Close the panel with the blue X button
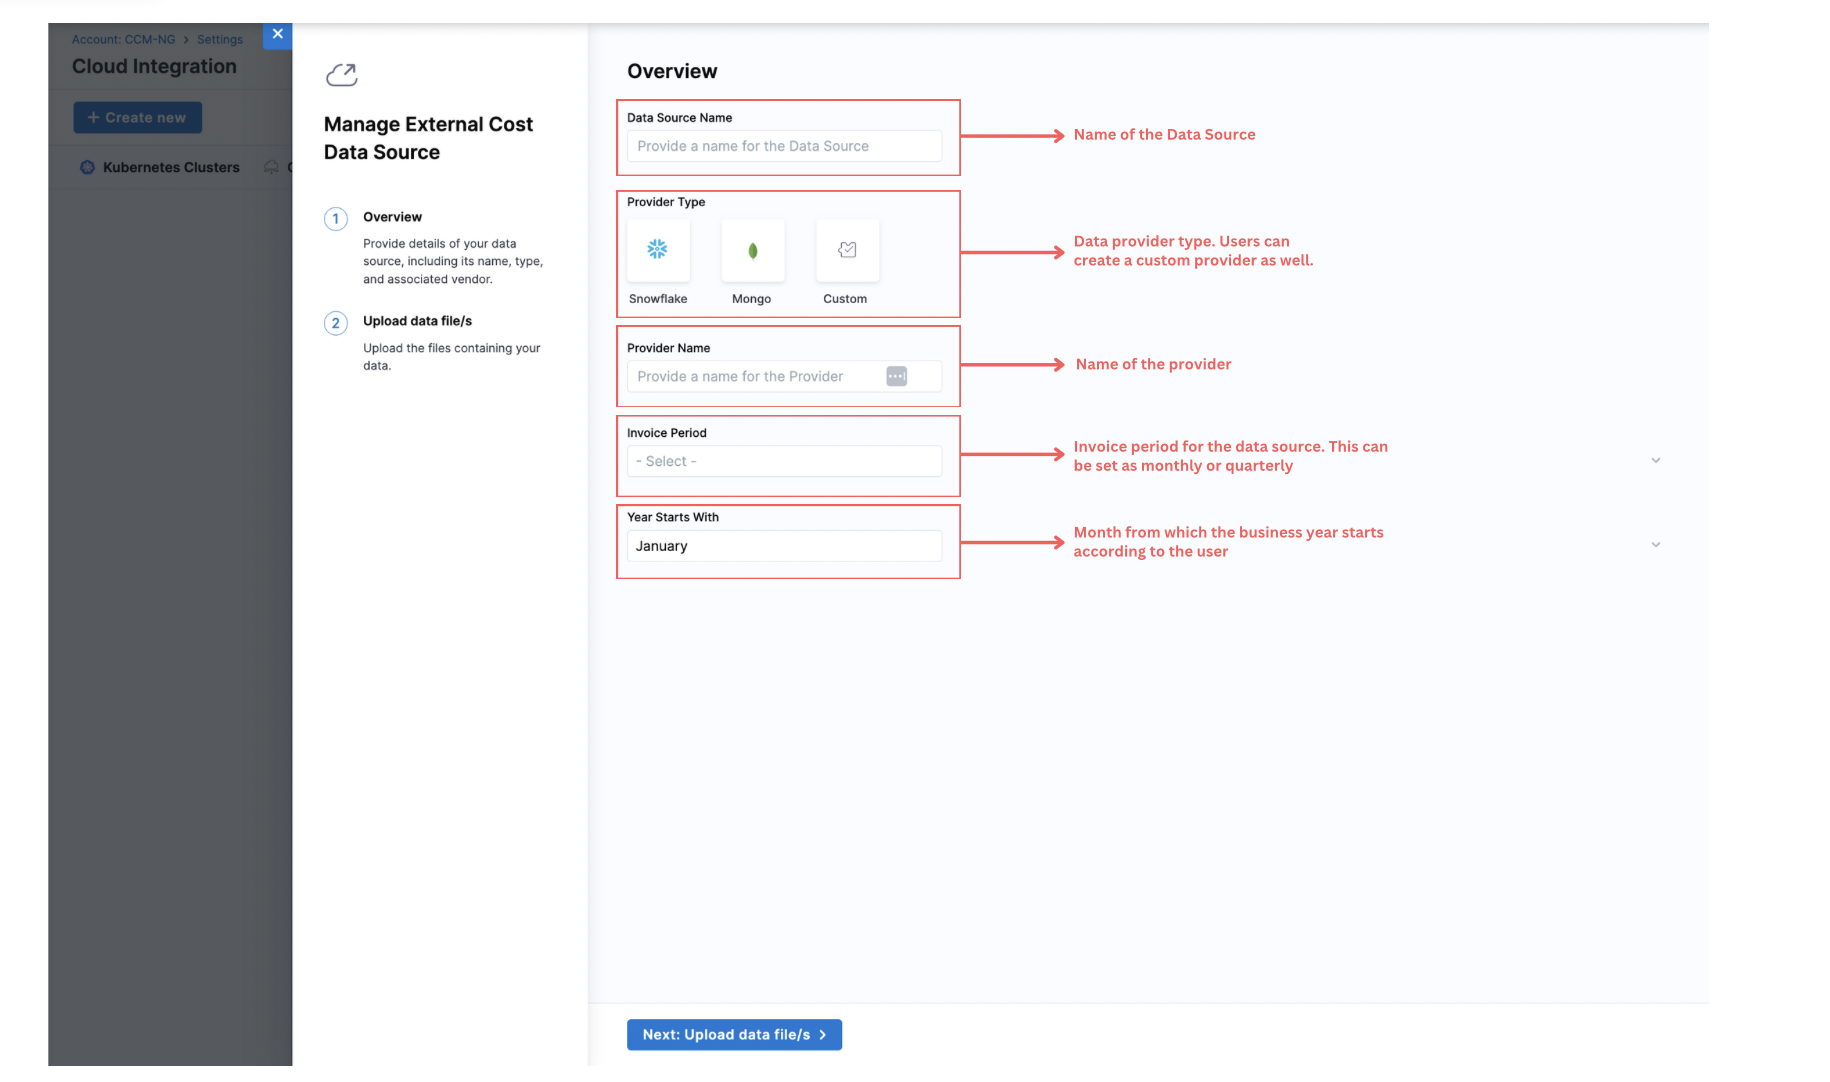This screenshot has width=1830, height=1082. coord(277,34)
